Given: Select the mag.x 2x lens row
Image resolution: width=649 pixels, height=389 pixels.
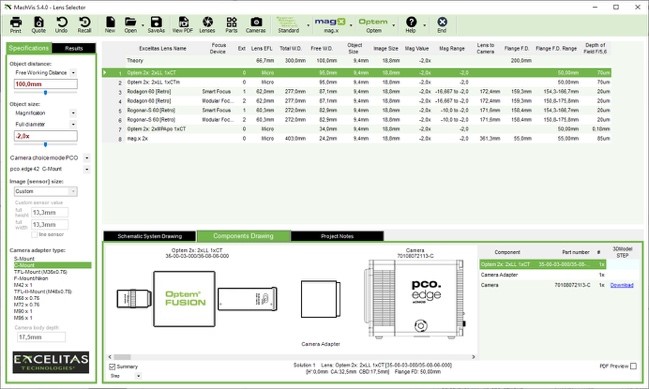Looking at the screenshot, I should [x=357, y=139].
